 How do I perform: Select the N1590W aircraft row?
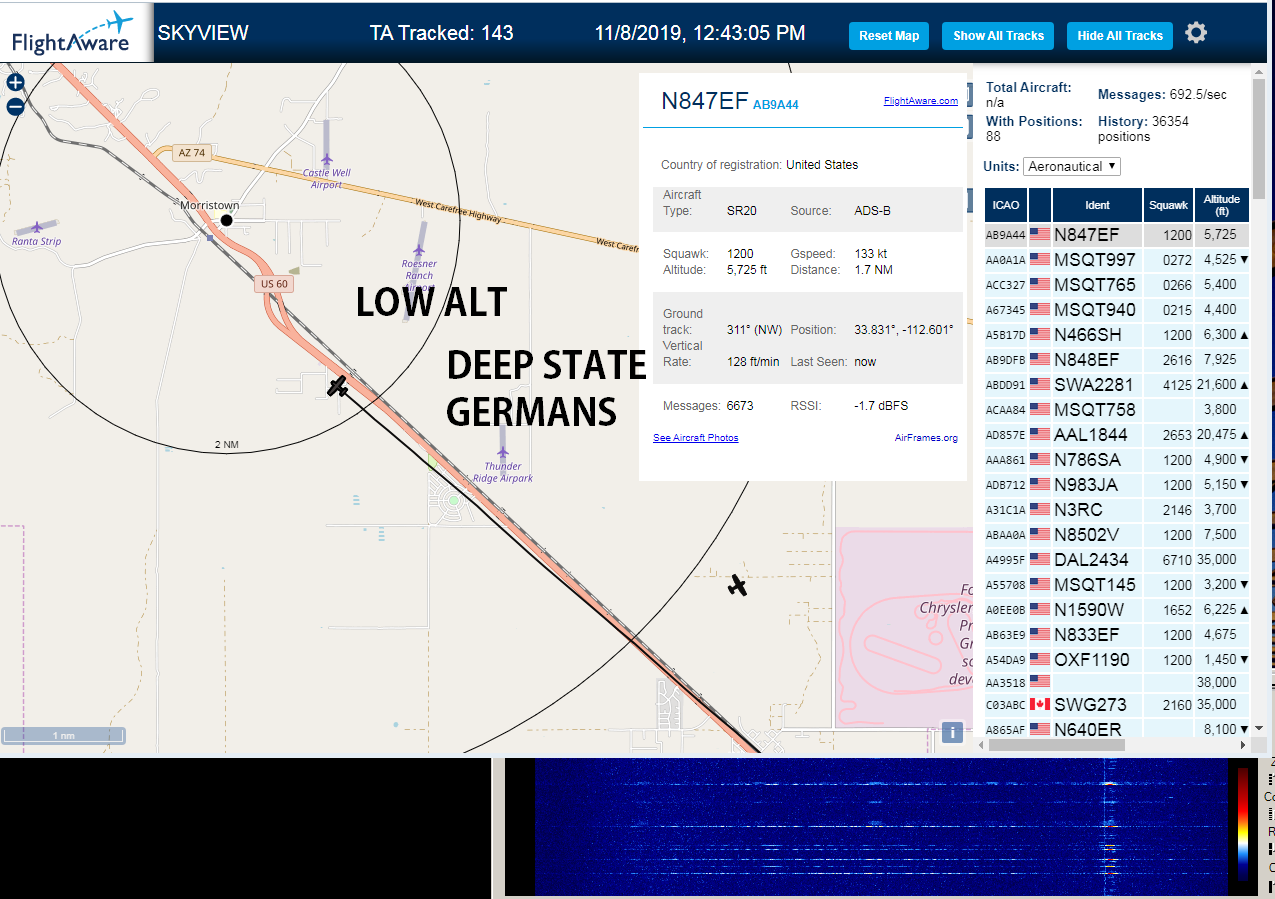(x=1117, y=610)
